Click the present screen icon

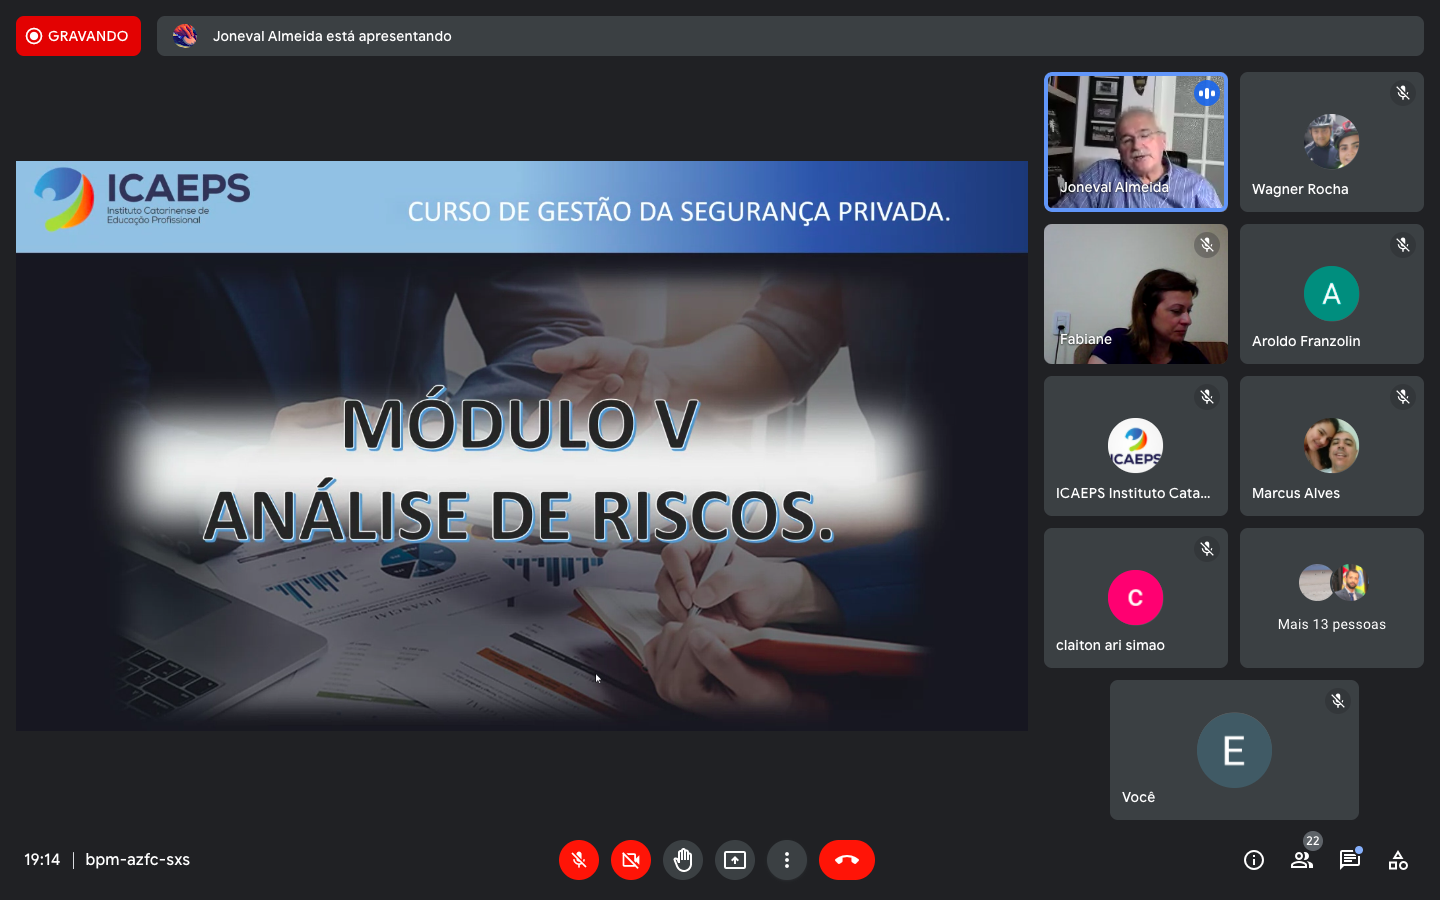click(735, 860)
